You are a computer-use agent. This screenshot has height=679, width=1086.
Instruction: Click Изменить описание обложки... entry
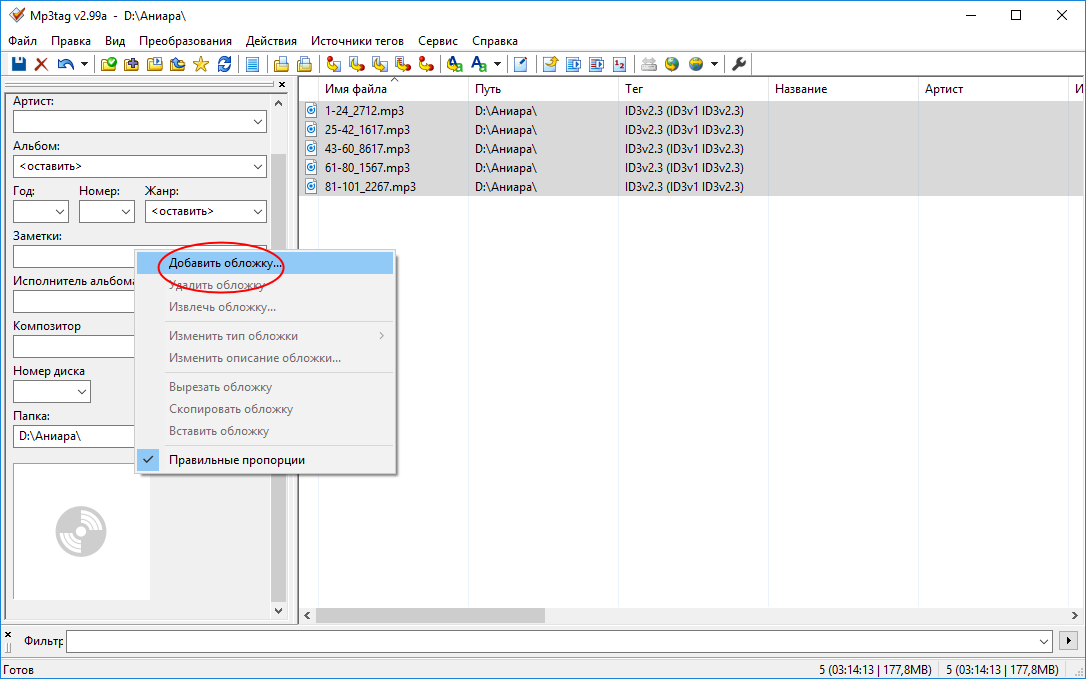tap(265, 358)
